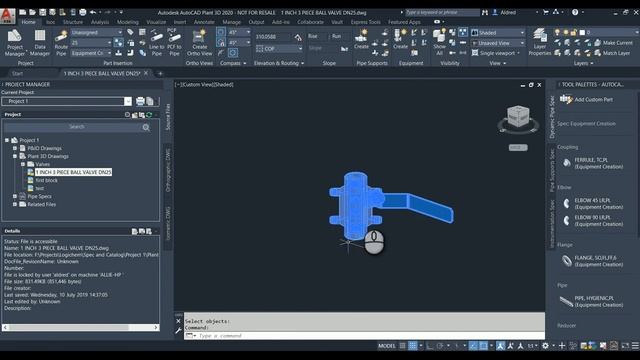The width and height of the screenshot is (640, 360).
Task: Open the Unassigned line number dropdown
Action: point(96,32)
